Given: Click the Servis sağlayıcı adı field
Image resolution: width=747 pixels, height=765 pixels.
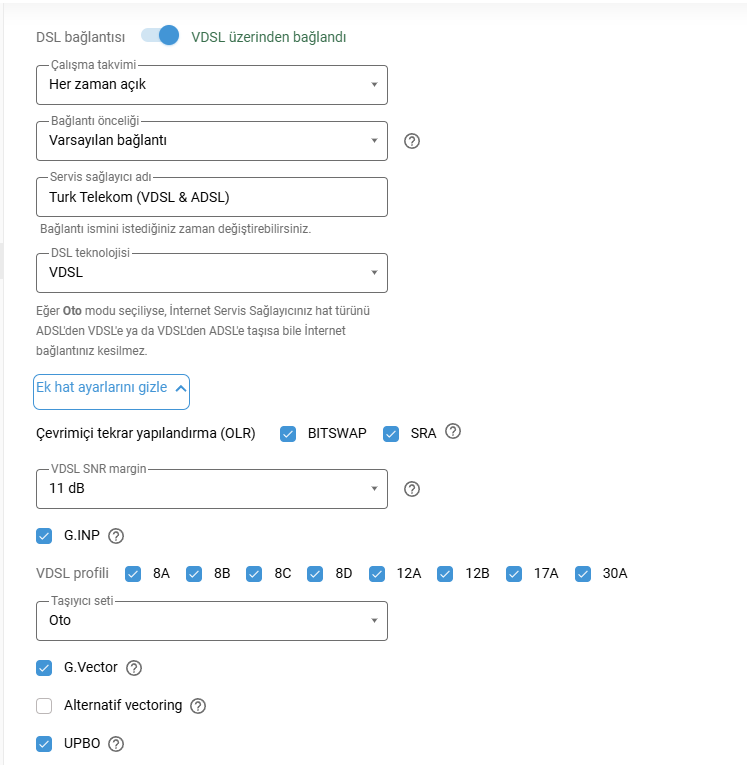Looking at the screenshot, I should 212,197.
